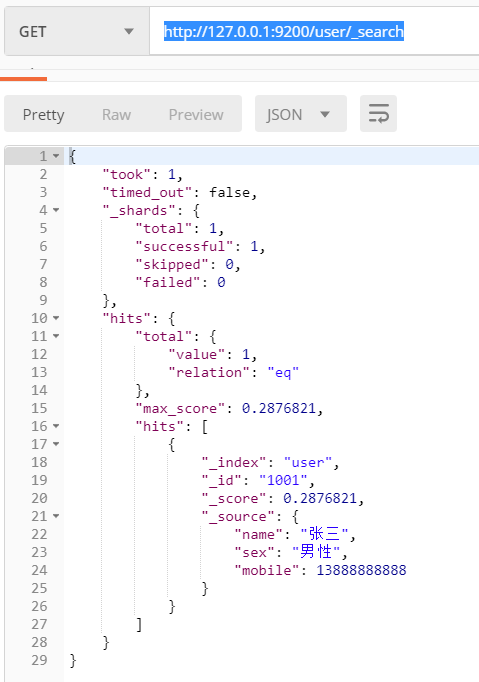Screen dimensions: 479x682
Task: Switch to the Raw view tab
Action: tap(116, 114)
